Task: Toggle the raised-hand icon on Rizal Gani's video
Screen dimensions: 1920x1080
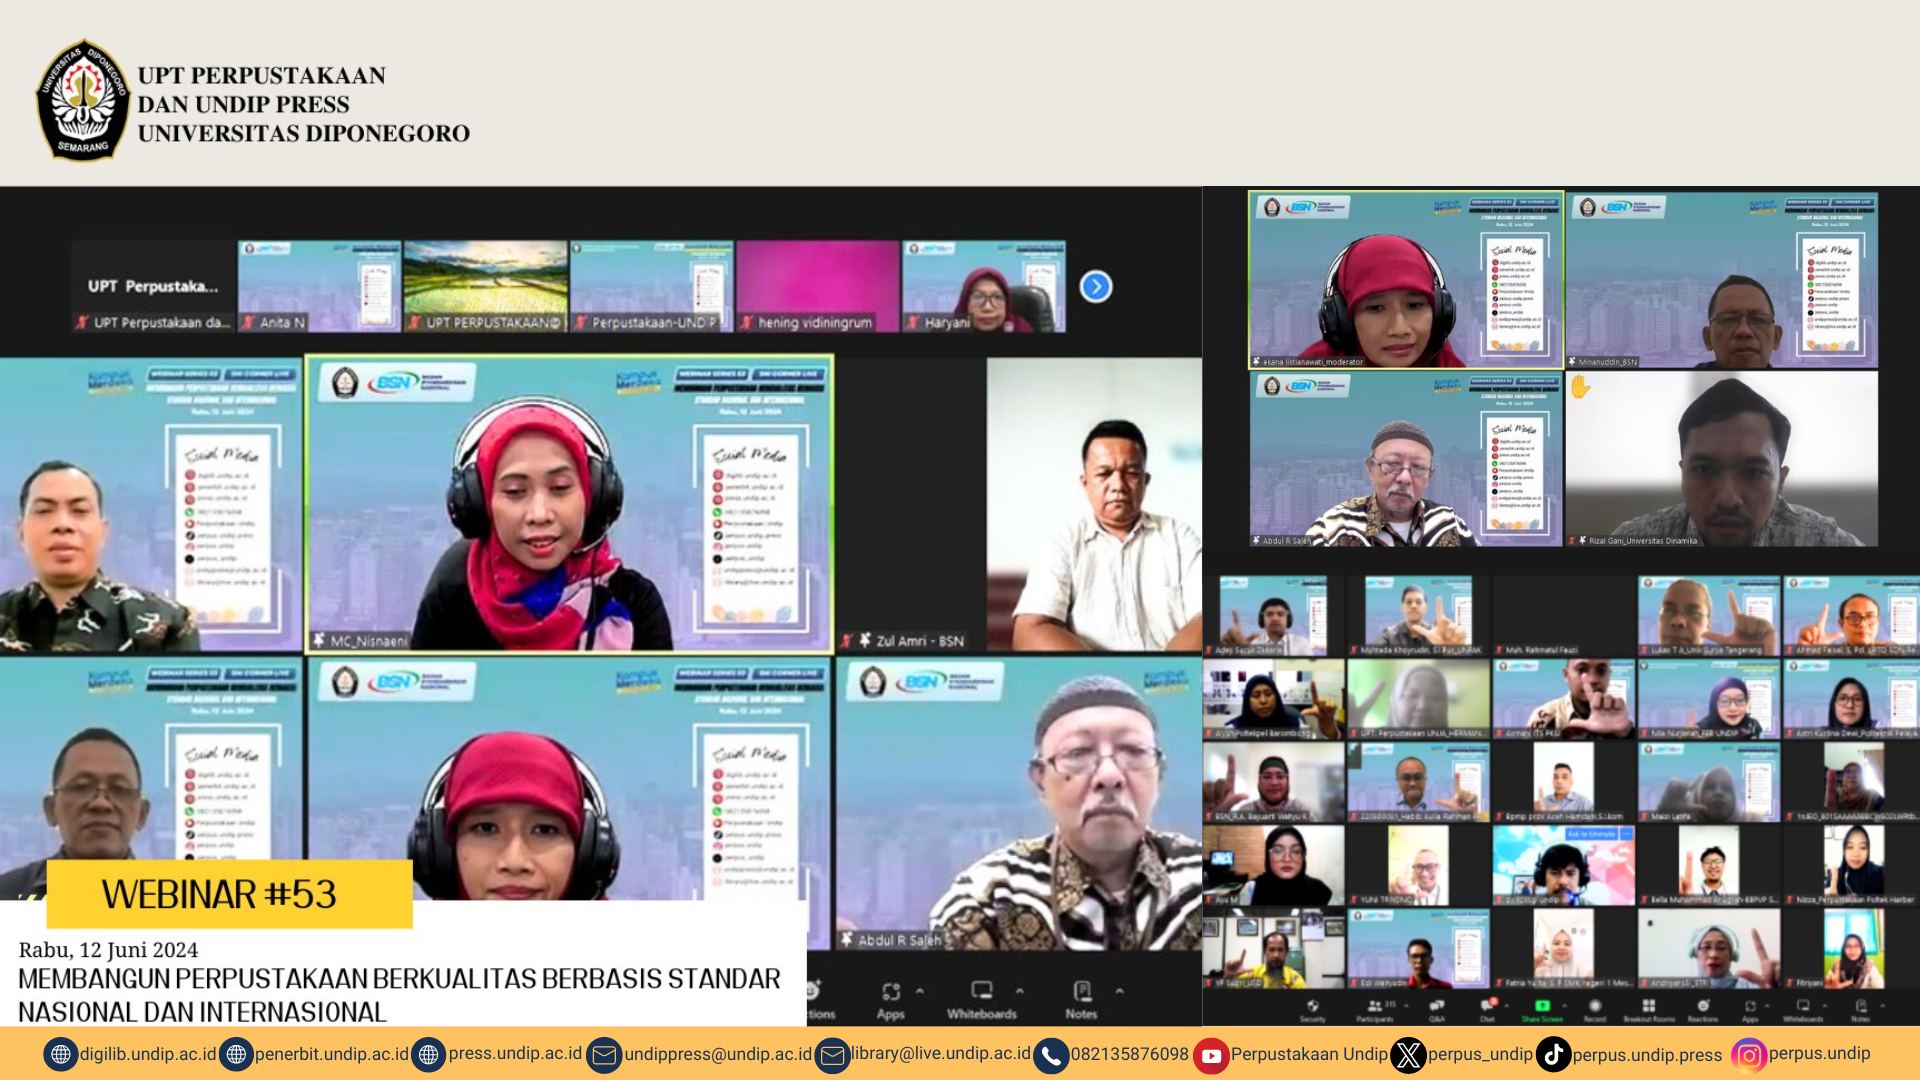Action: click(1580, 386)
